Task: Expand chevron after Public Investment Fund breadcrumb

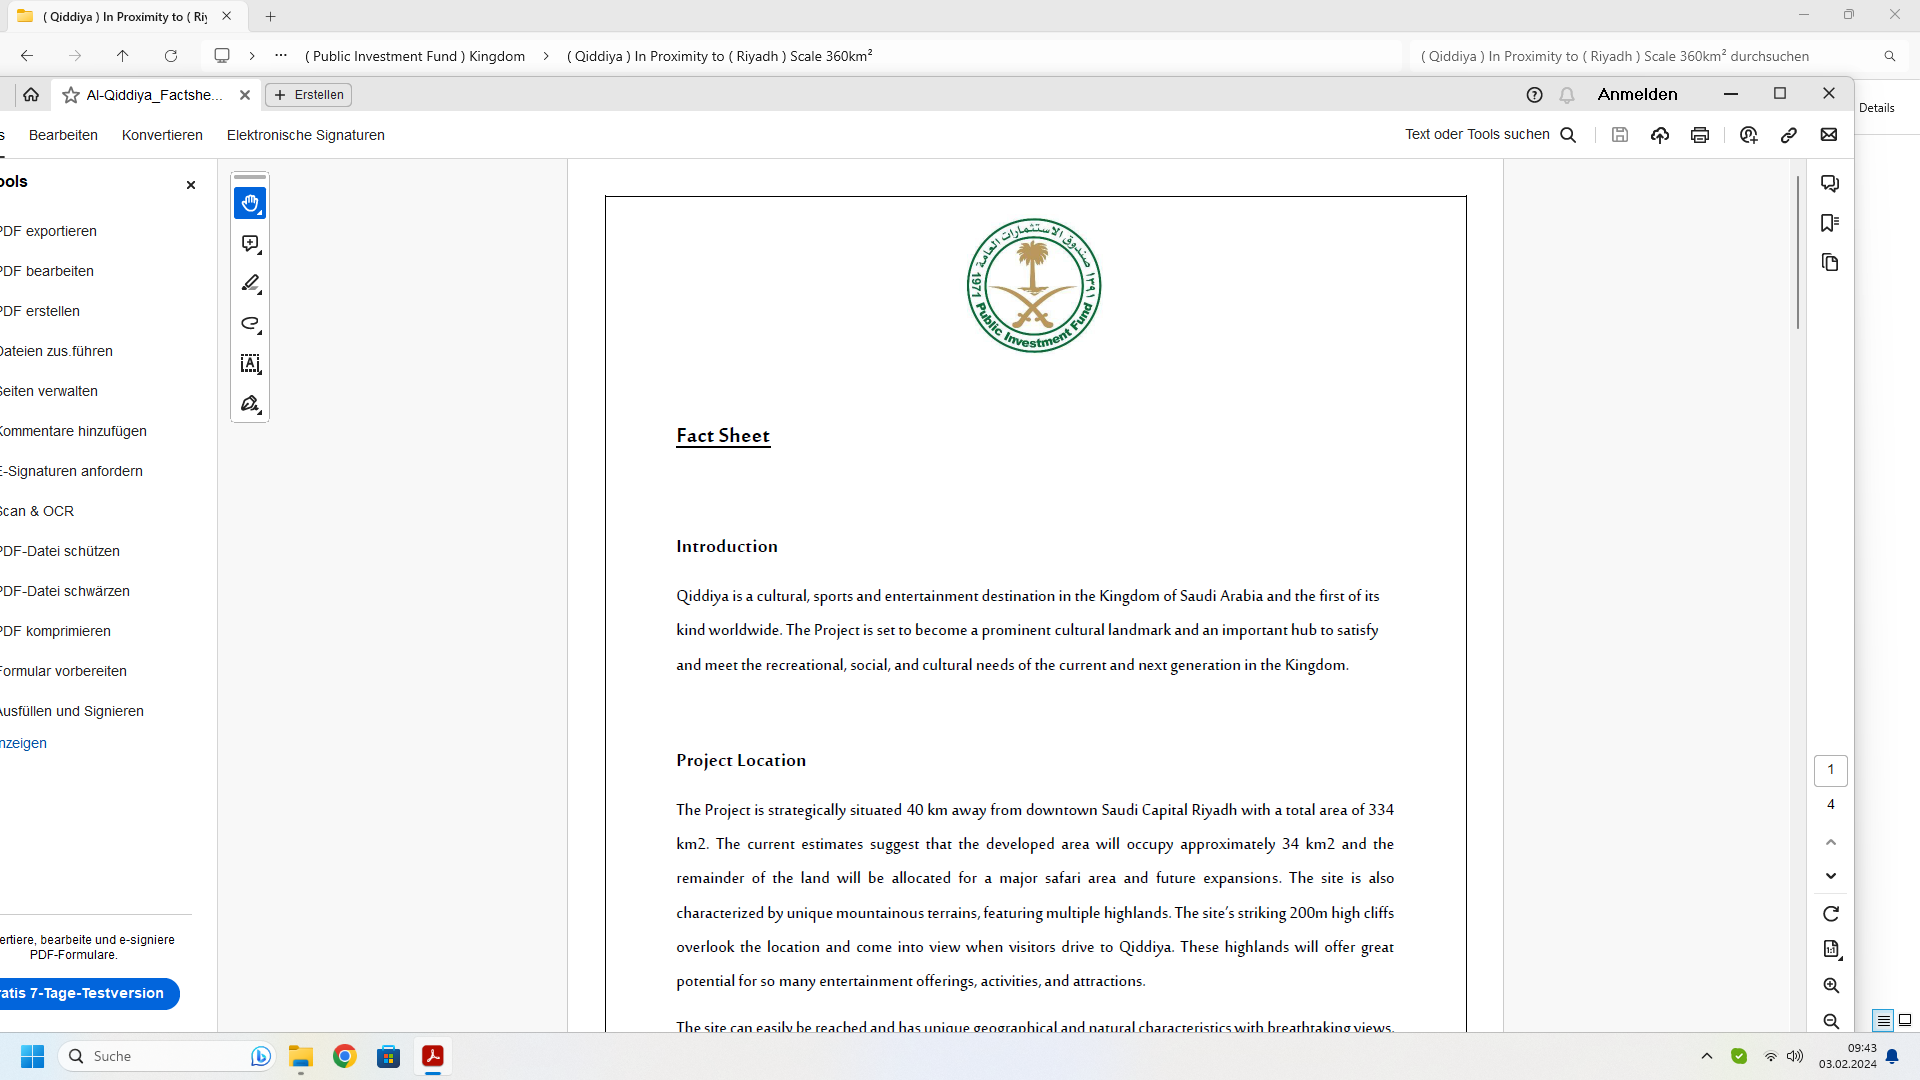Action: 546,56
